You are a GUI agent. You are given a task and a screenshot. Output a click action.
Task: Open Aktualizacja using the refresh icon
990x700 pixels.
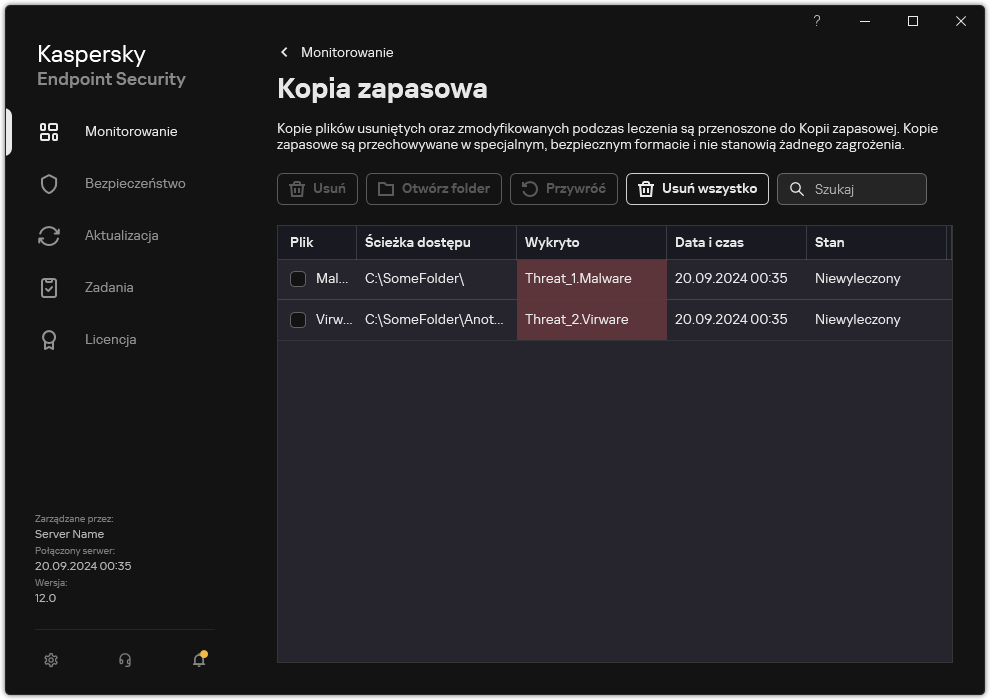click(48, 235)
